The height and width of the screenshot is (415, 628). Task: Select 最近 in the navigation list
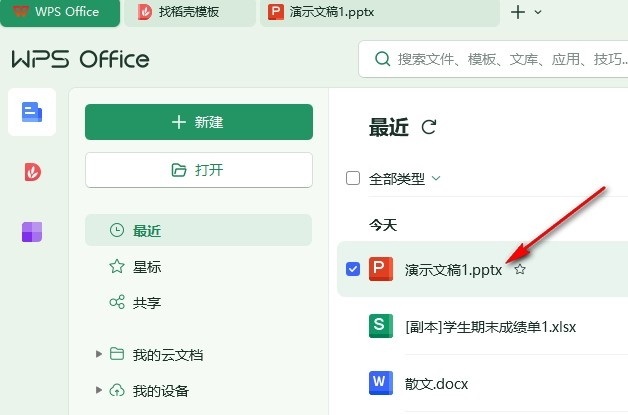199,230
